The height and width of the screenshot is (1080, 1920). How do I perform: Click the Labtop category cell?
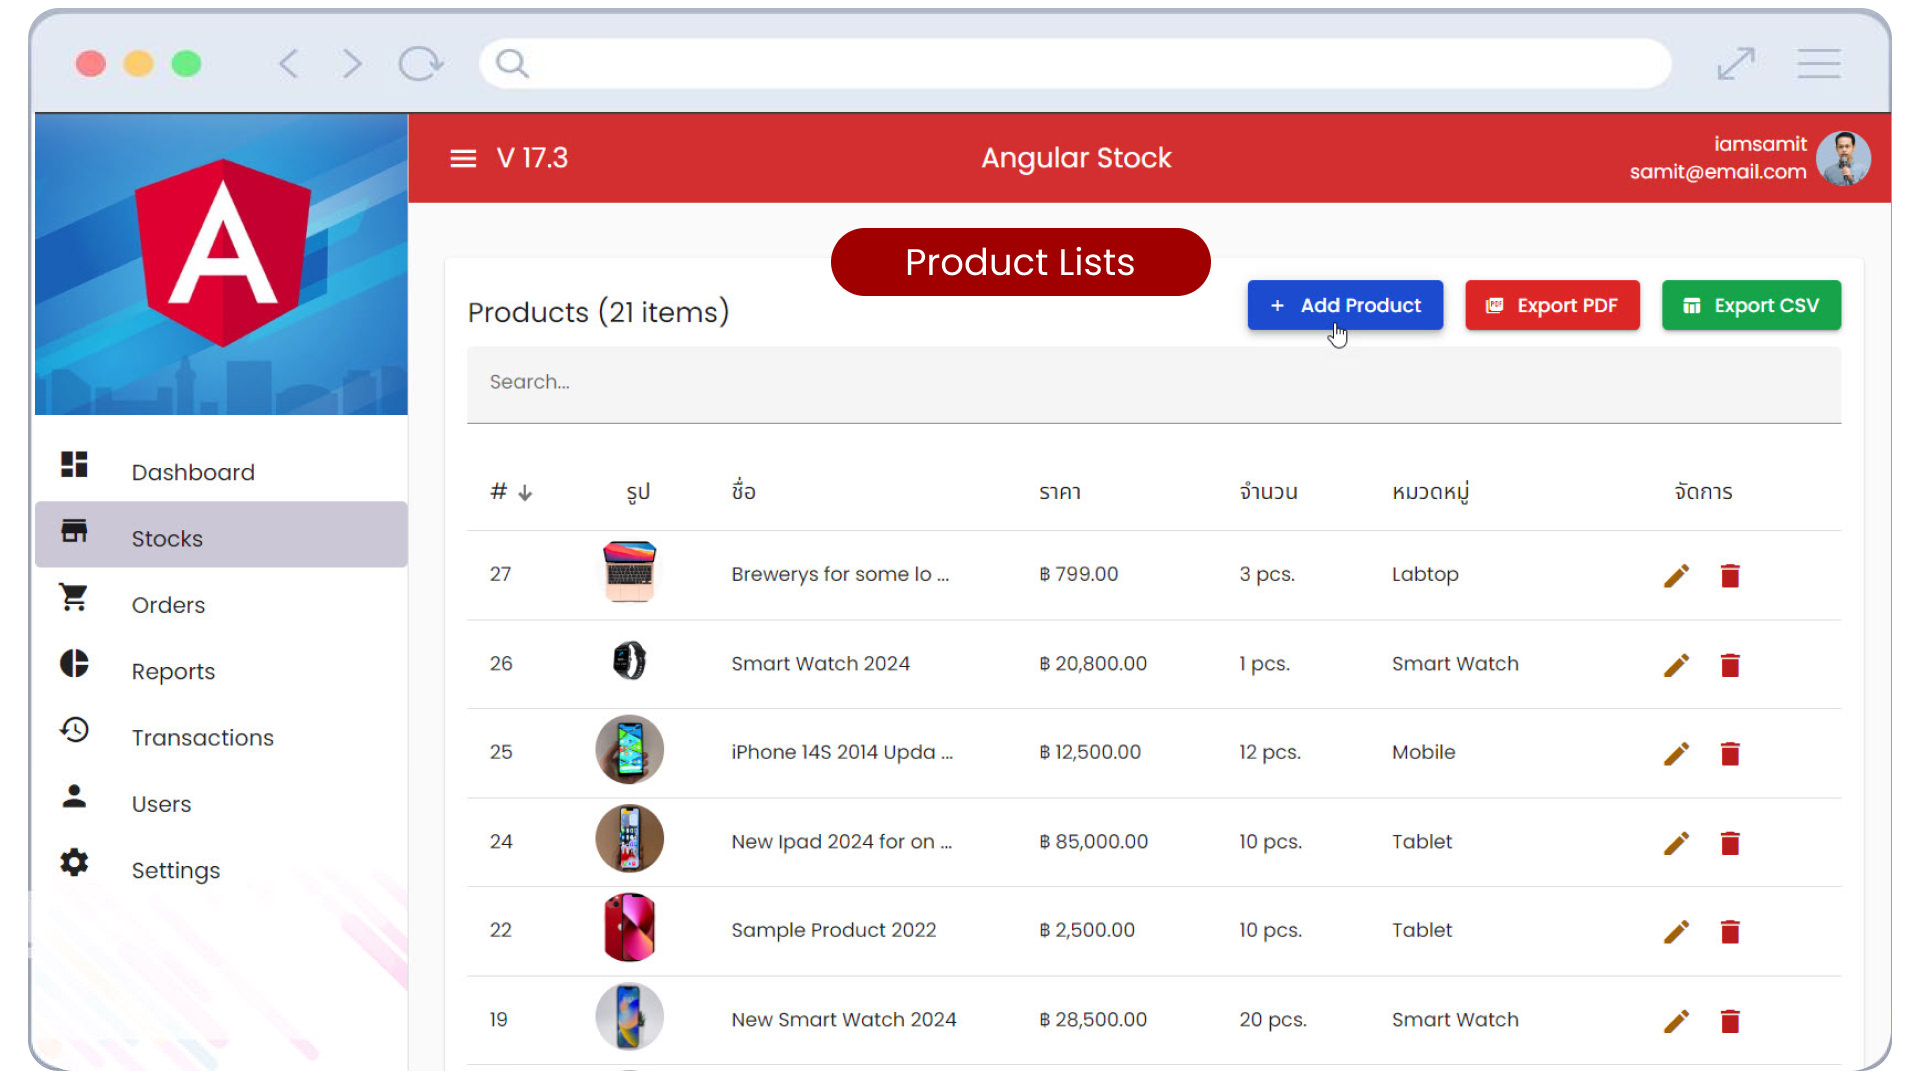1425,575
